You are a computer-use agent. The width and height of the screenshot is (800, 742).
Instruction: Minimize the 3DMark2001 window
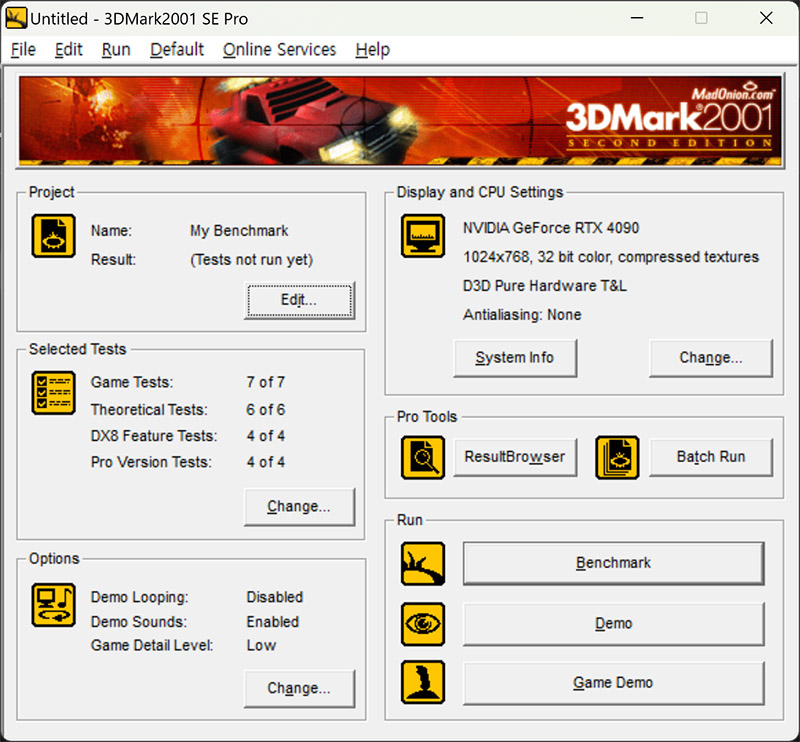click(x=637, y=18)
